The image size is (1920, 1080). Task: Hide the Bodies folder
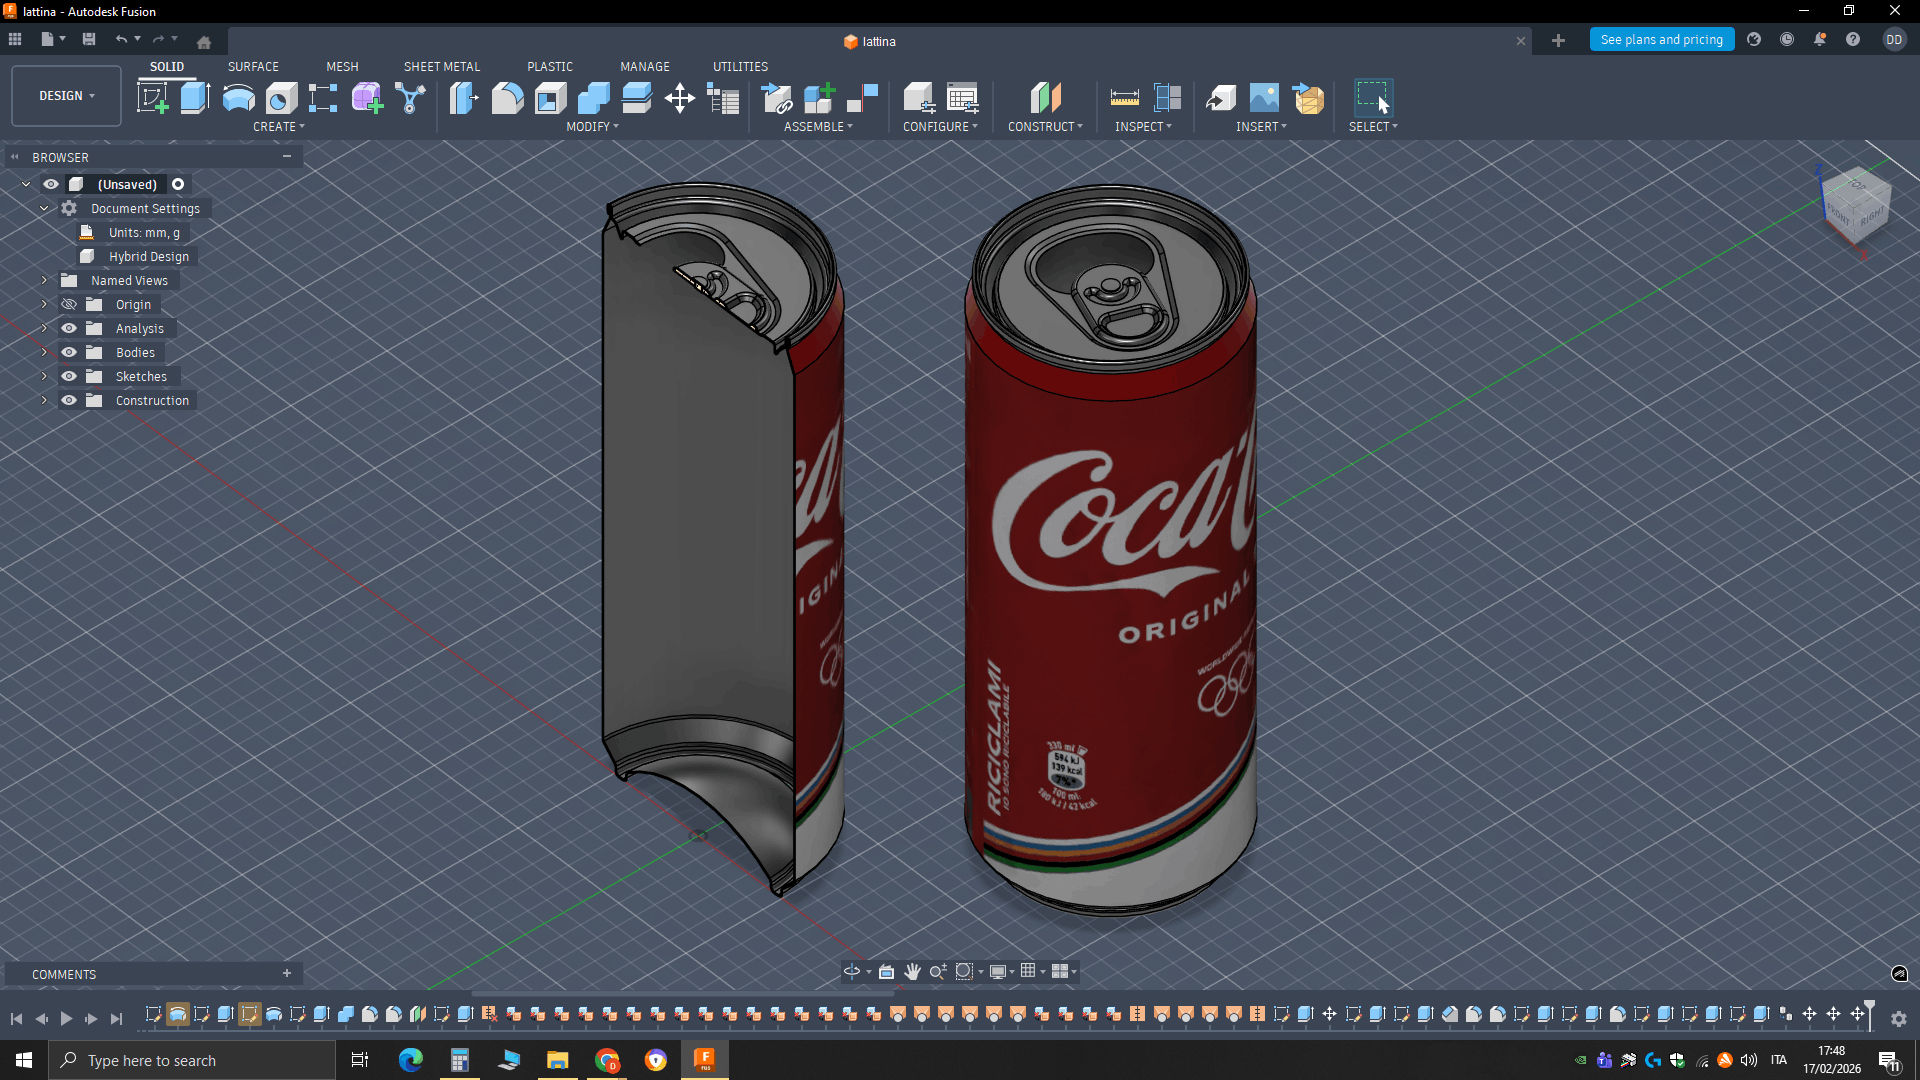[69, 352]
